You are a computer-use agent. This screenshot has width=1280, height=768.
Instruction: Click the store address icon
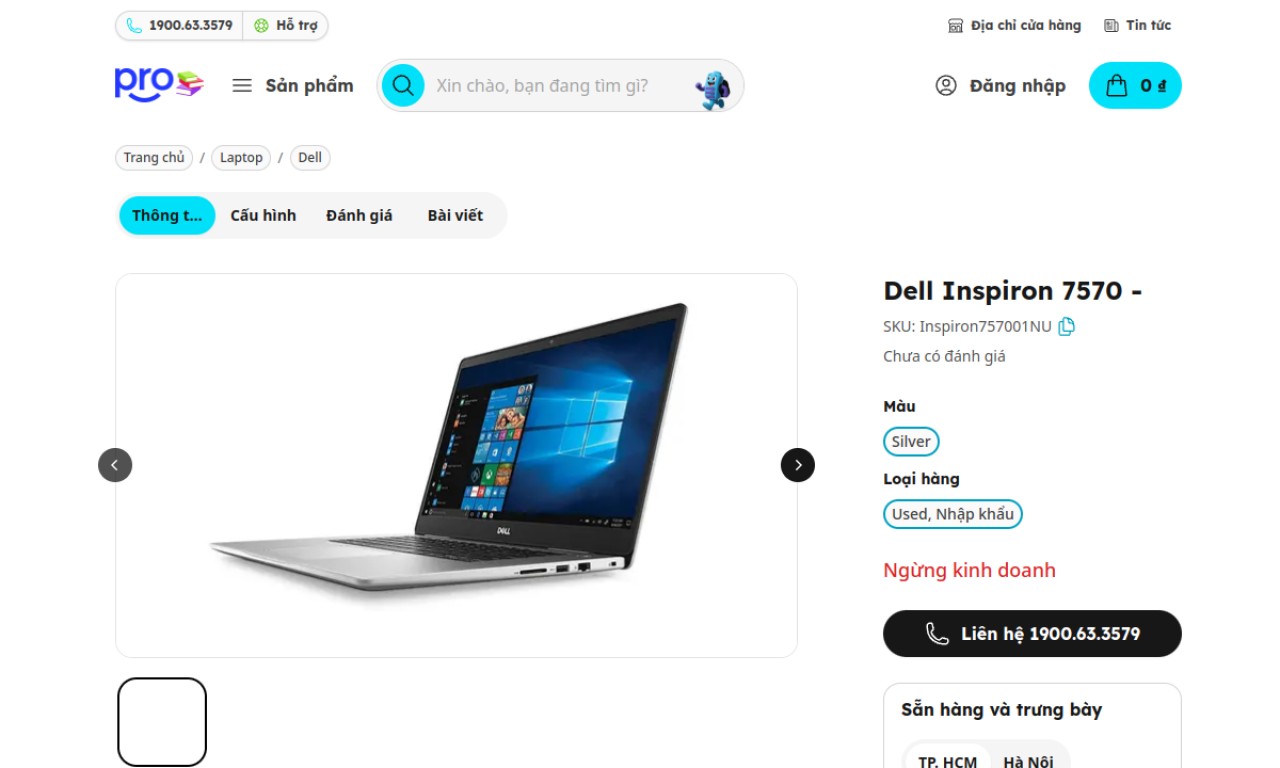pyautogui.click(x=955, y=26)
